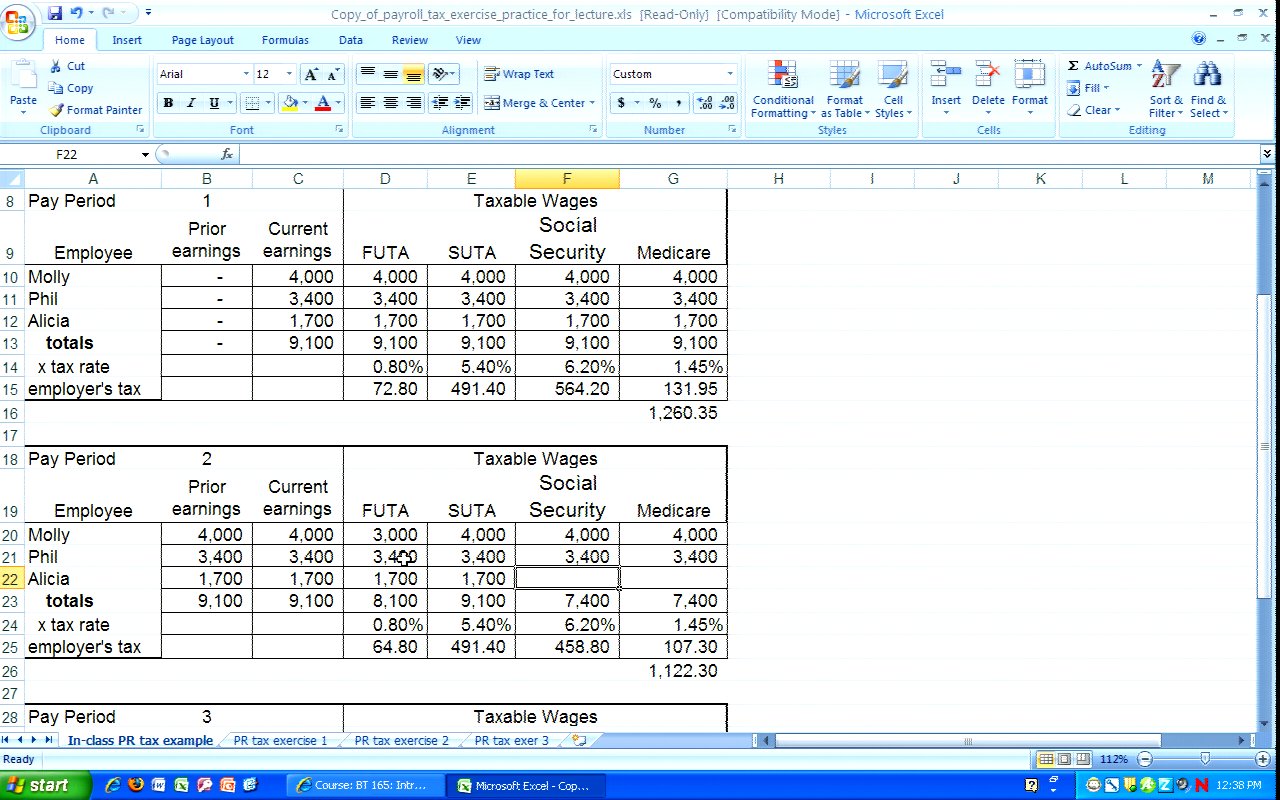Screen dimensions: 1280x800
Task: Switch to PR tax exercise 1 sheet
Action: click(280, 741)
